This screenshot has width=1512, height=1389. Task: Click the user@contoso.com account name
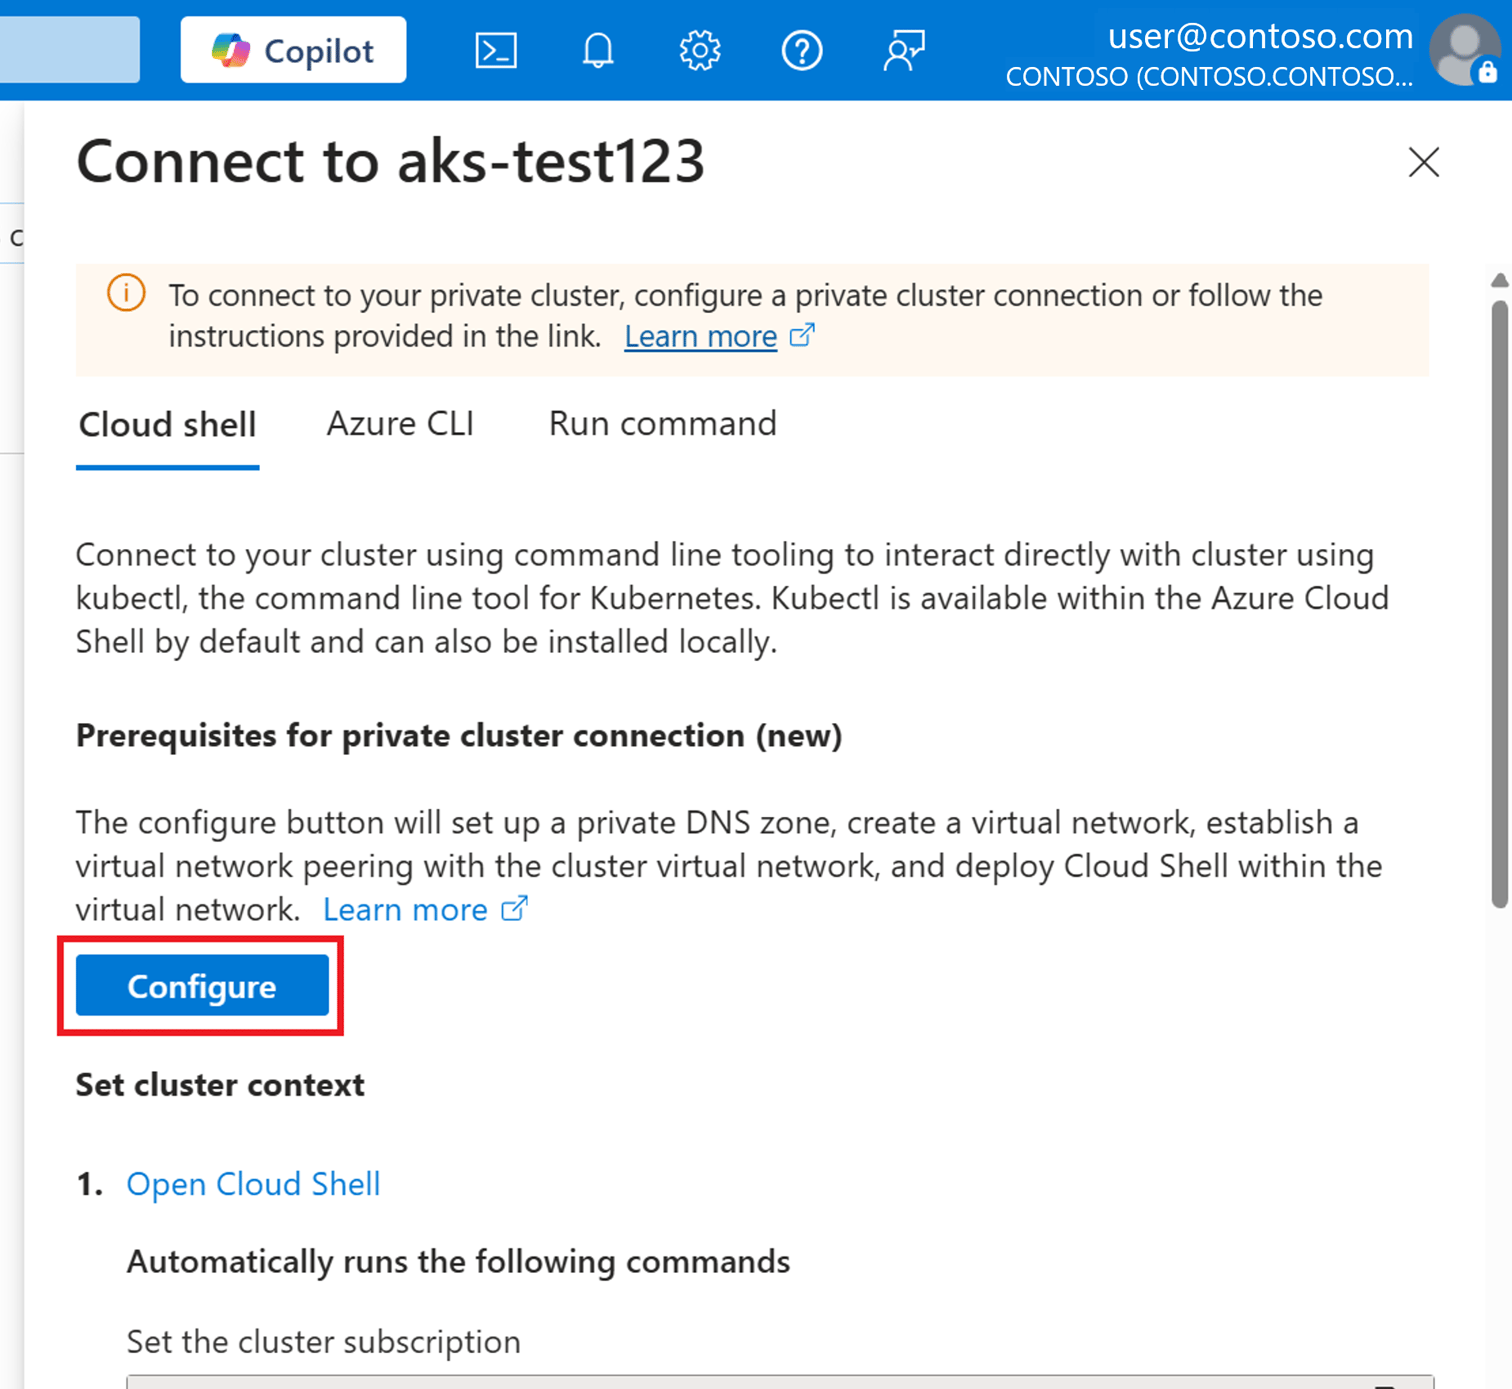pos(1260,36)
